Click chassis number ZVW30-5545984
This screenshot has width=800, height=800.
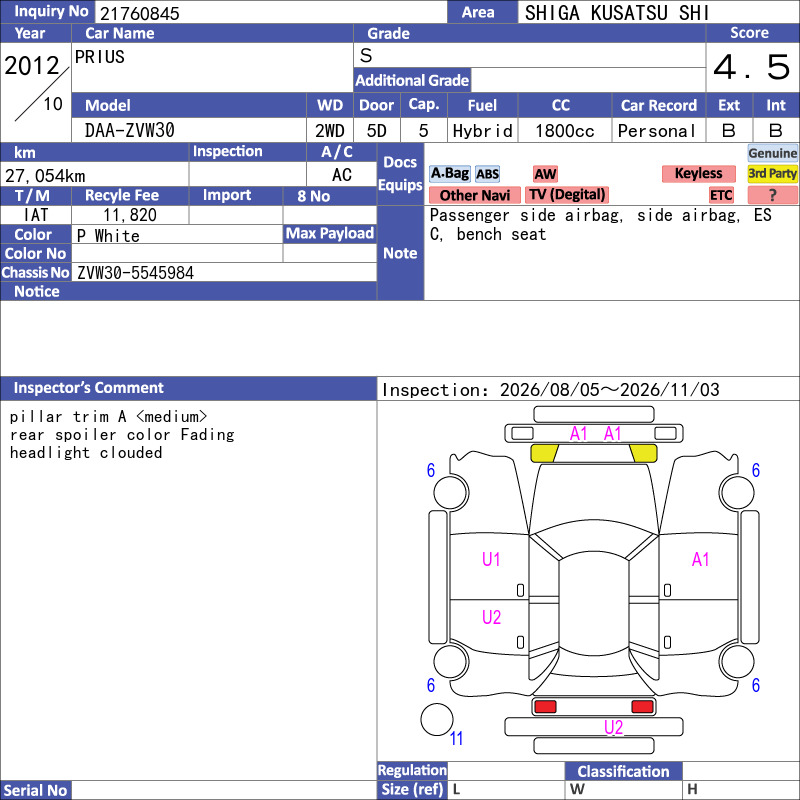pos(135,273)
